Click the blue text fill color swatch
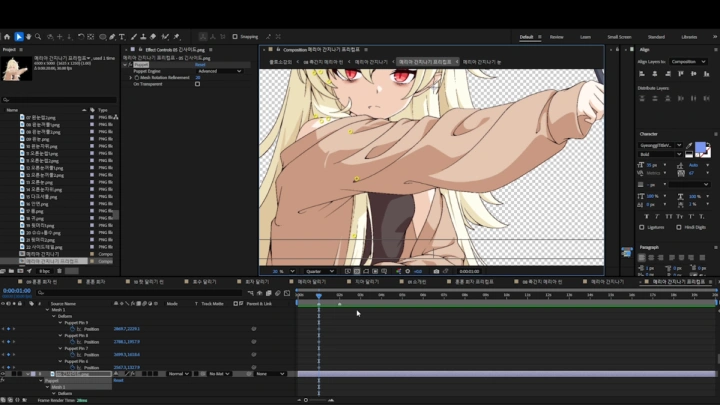 700,147
